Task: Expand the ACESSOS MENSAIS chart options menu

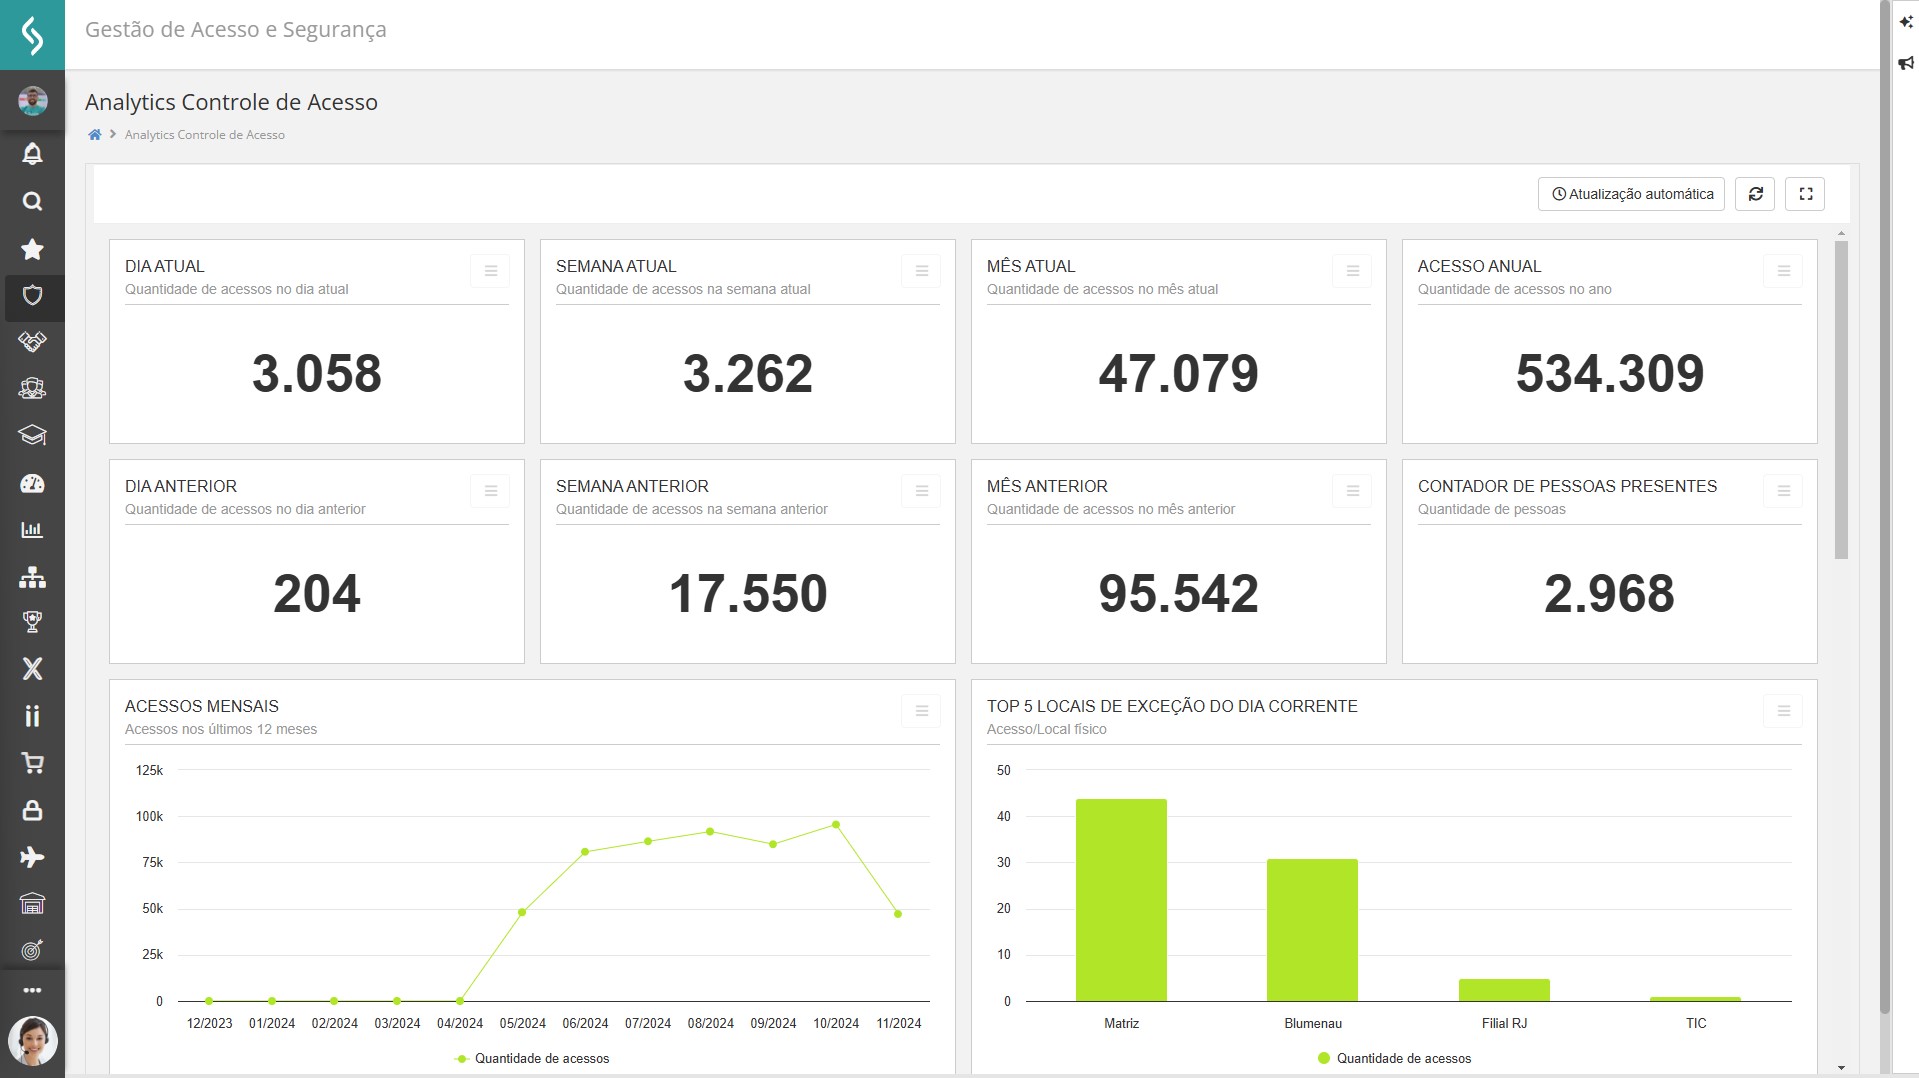Action: (921, 711)
